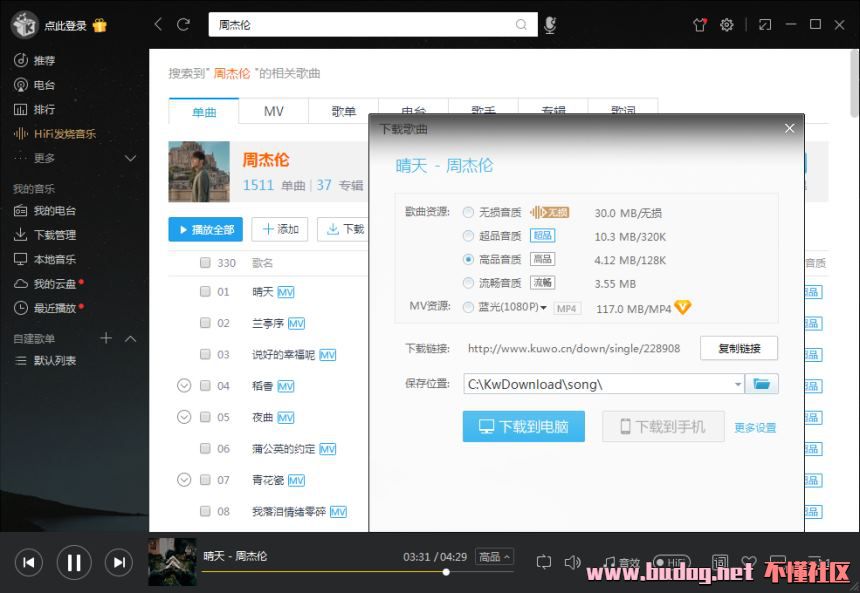Select 高品音质 quality option
Image resolution: width=860 pixels, height=593 pixels.
[468, 259]
